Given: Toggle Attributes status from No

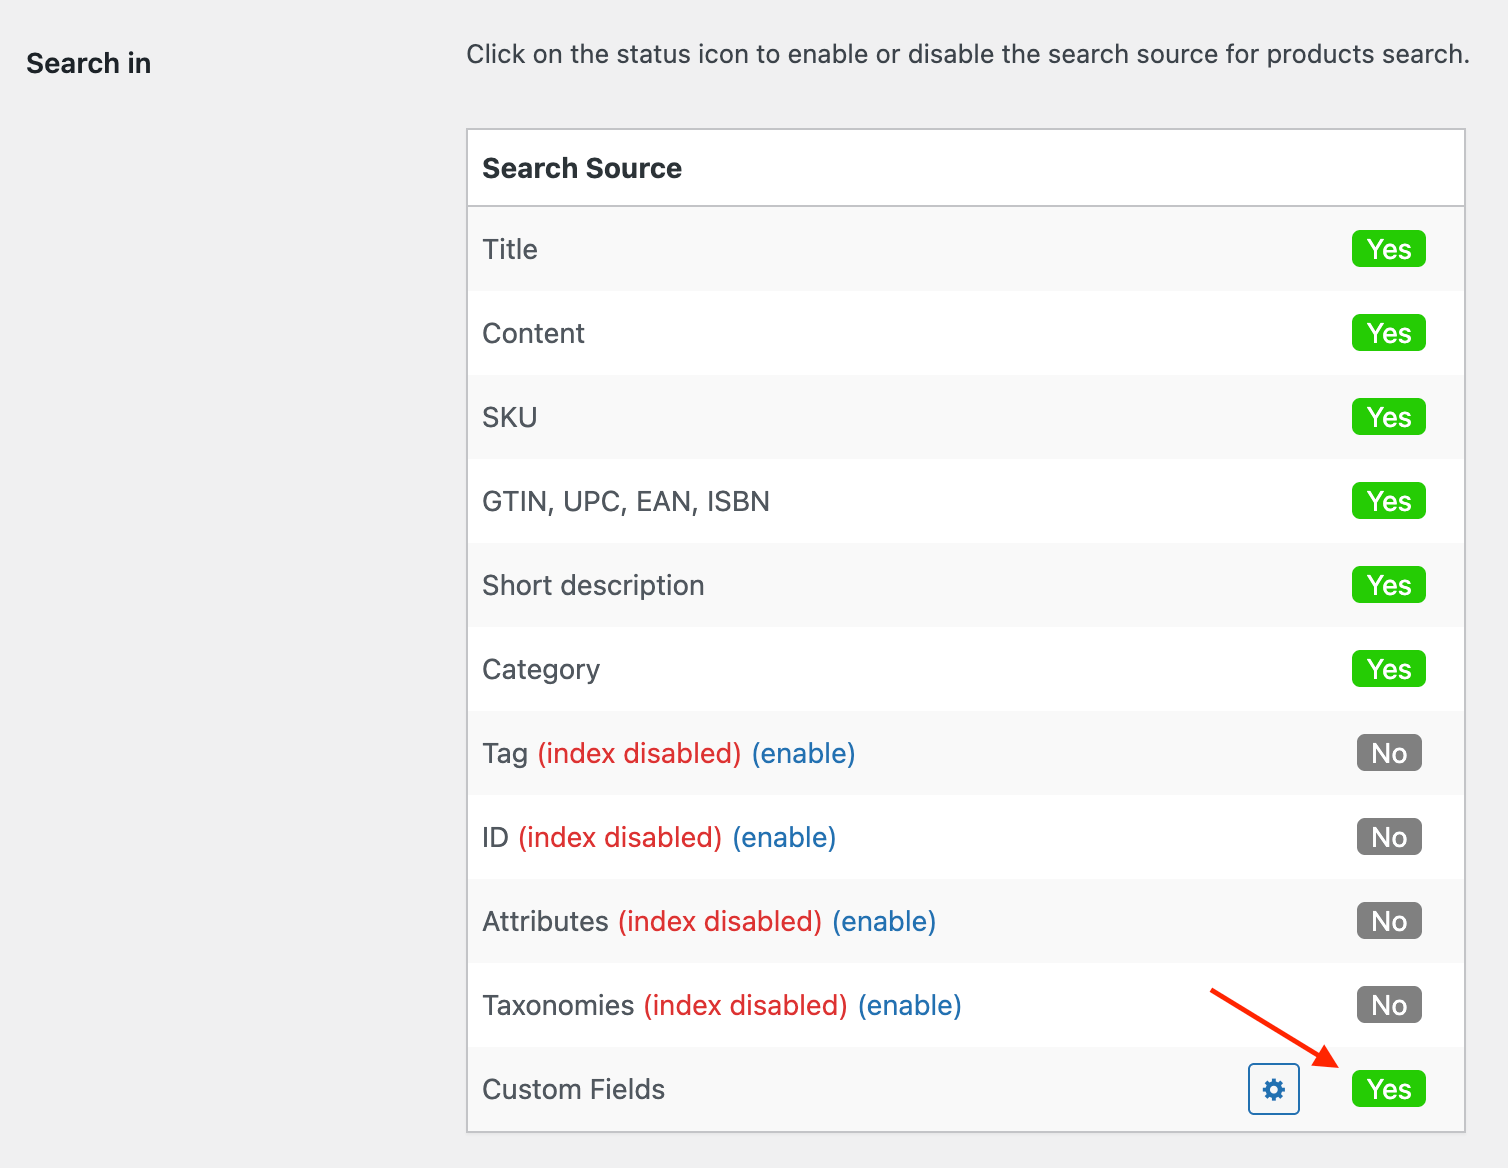Looking at the screenshot, I should [x=1389, y=921].
